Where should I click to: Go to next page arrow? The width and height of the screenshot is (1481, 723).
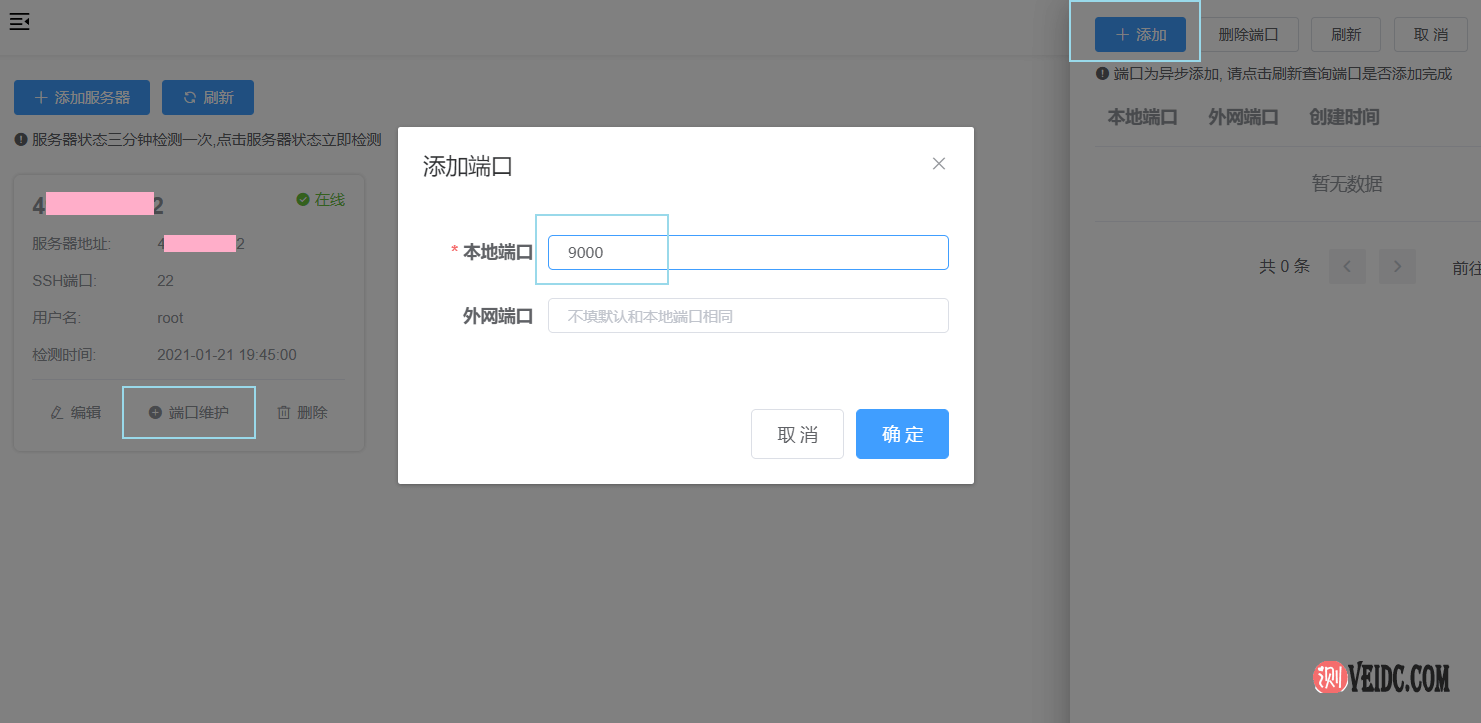coord(1397,267)
